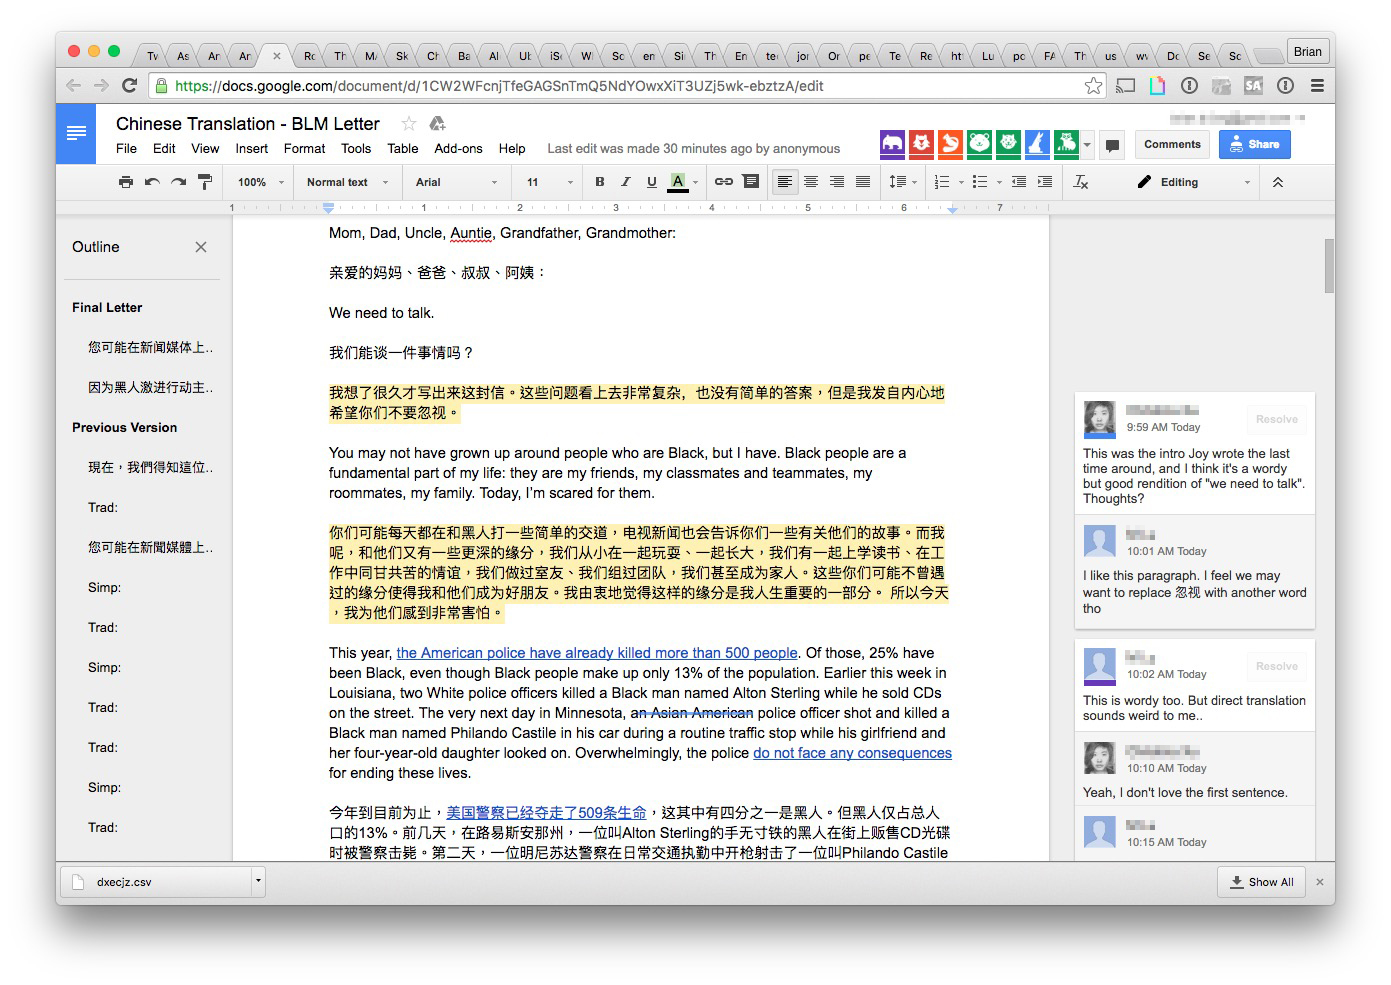Close the Outline panel
1391x985 pixels.
pyautogui.click(x=201, y=247)
